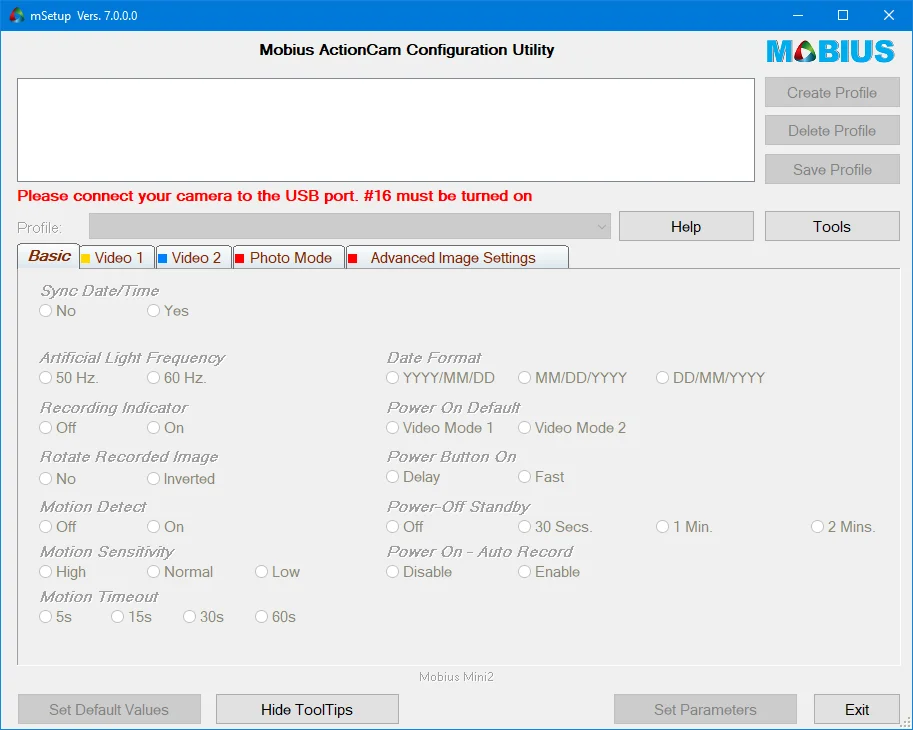The height and width of the screenshot is (730, 913).
Task: Set Power-Off Standby to 2 Mins.
Action: [843, 527]
